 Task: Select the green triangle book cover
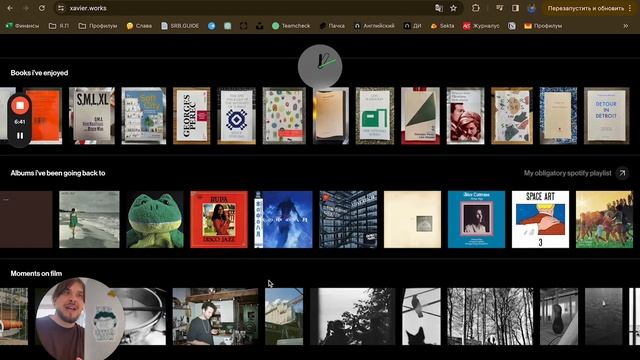pyautogui.click(x=420, y=116)
